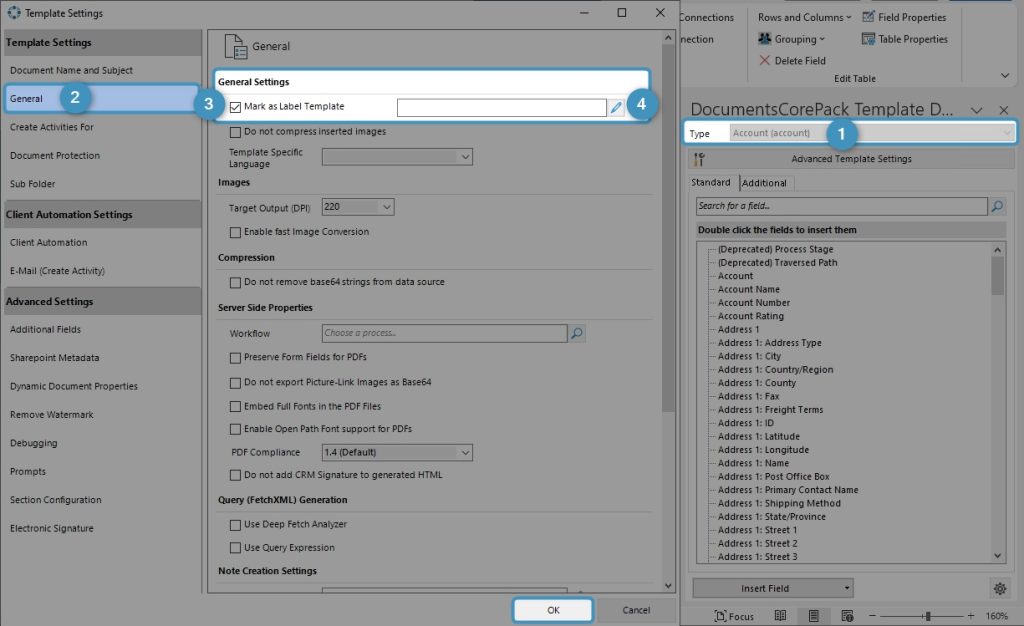Click the field search magnifier icon

point(997,206)
